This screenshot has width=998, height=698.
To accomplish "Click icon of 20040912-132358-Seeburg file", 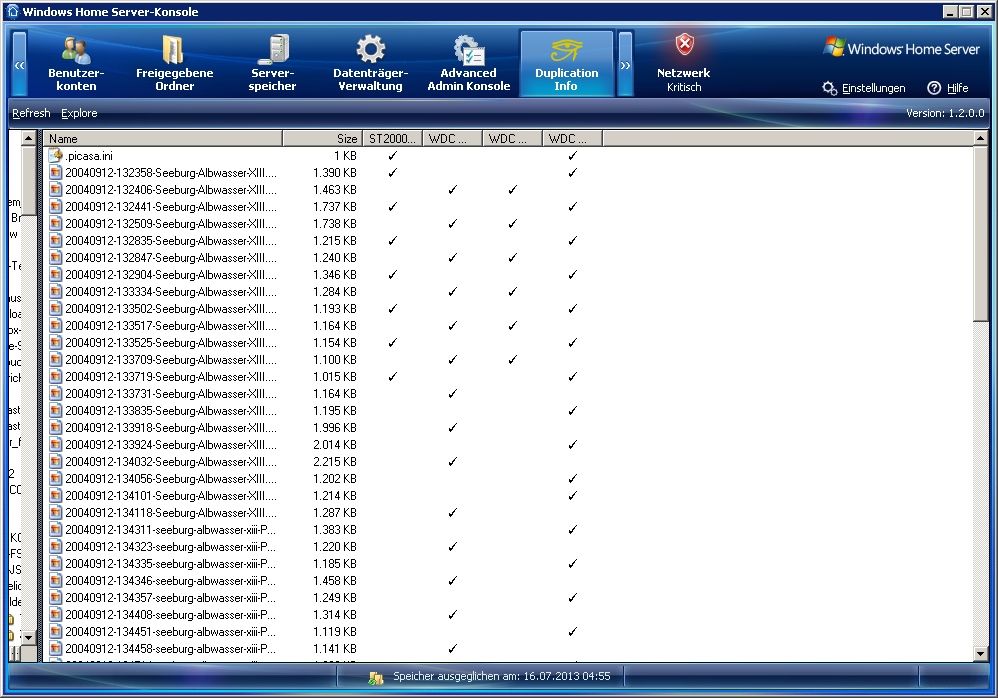I will point(55,172).
